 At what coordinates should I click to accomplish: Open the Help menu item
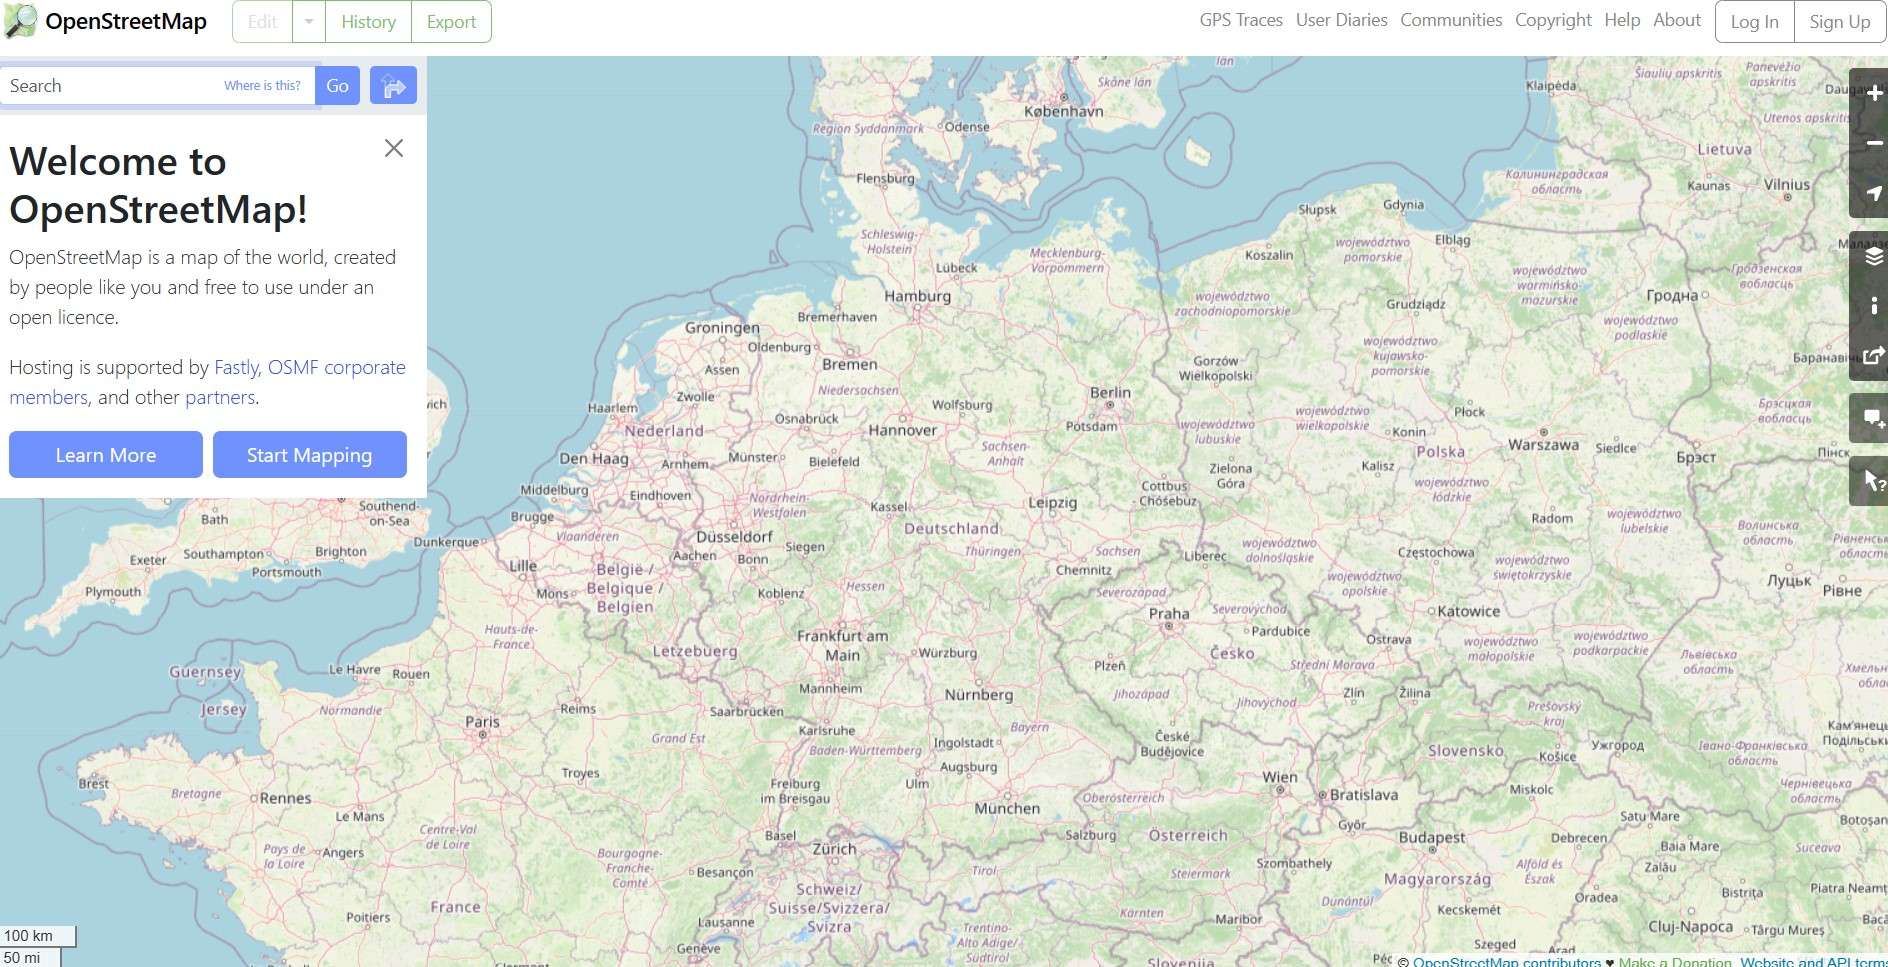(1622, 20)
